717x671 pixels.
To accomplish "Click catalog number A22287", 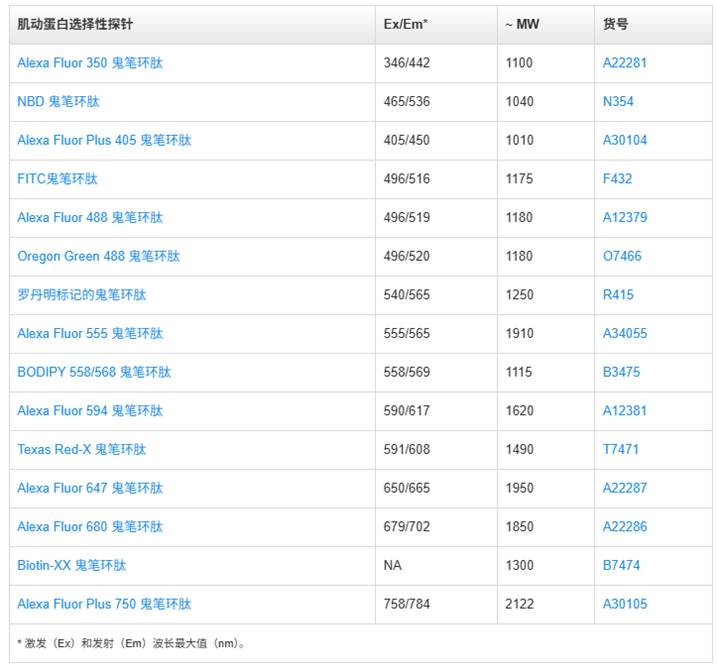I will click(625, 488).
